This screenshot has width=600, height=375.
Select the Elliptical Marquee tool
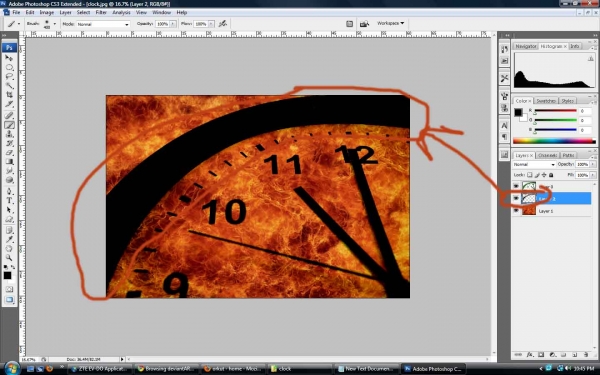[9, 67]
